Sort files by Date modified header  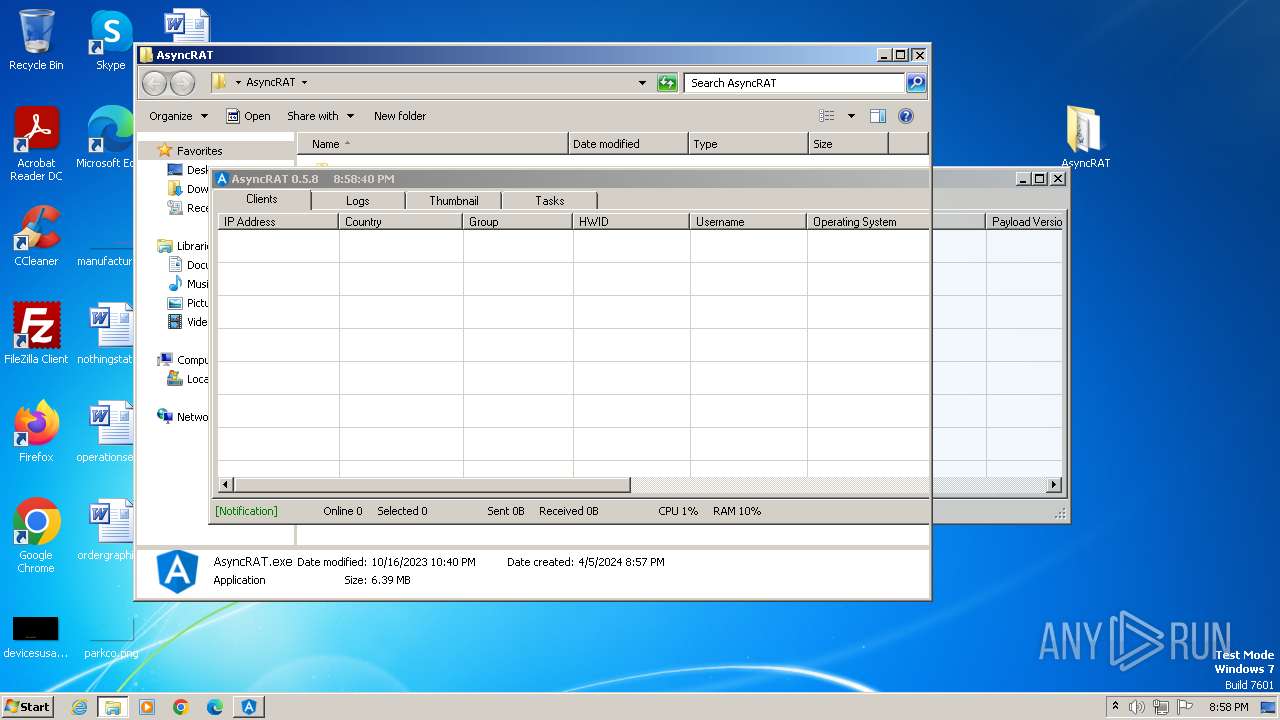(x=628, y=144)
